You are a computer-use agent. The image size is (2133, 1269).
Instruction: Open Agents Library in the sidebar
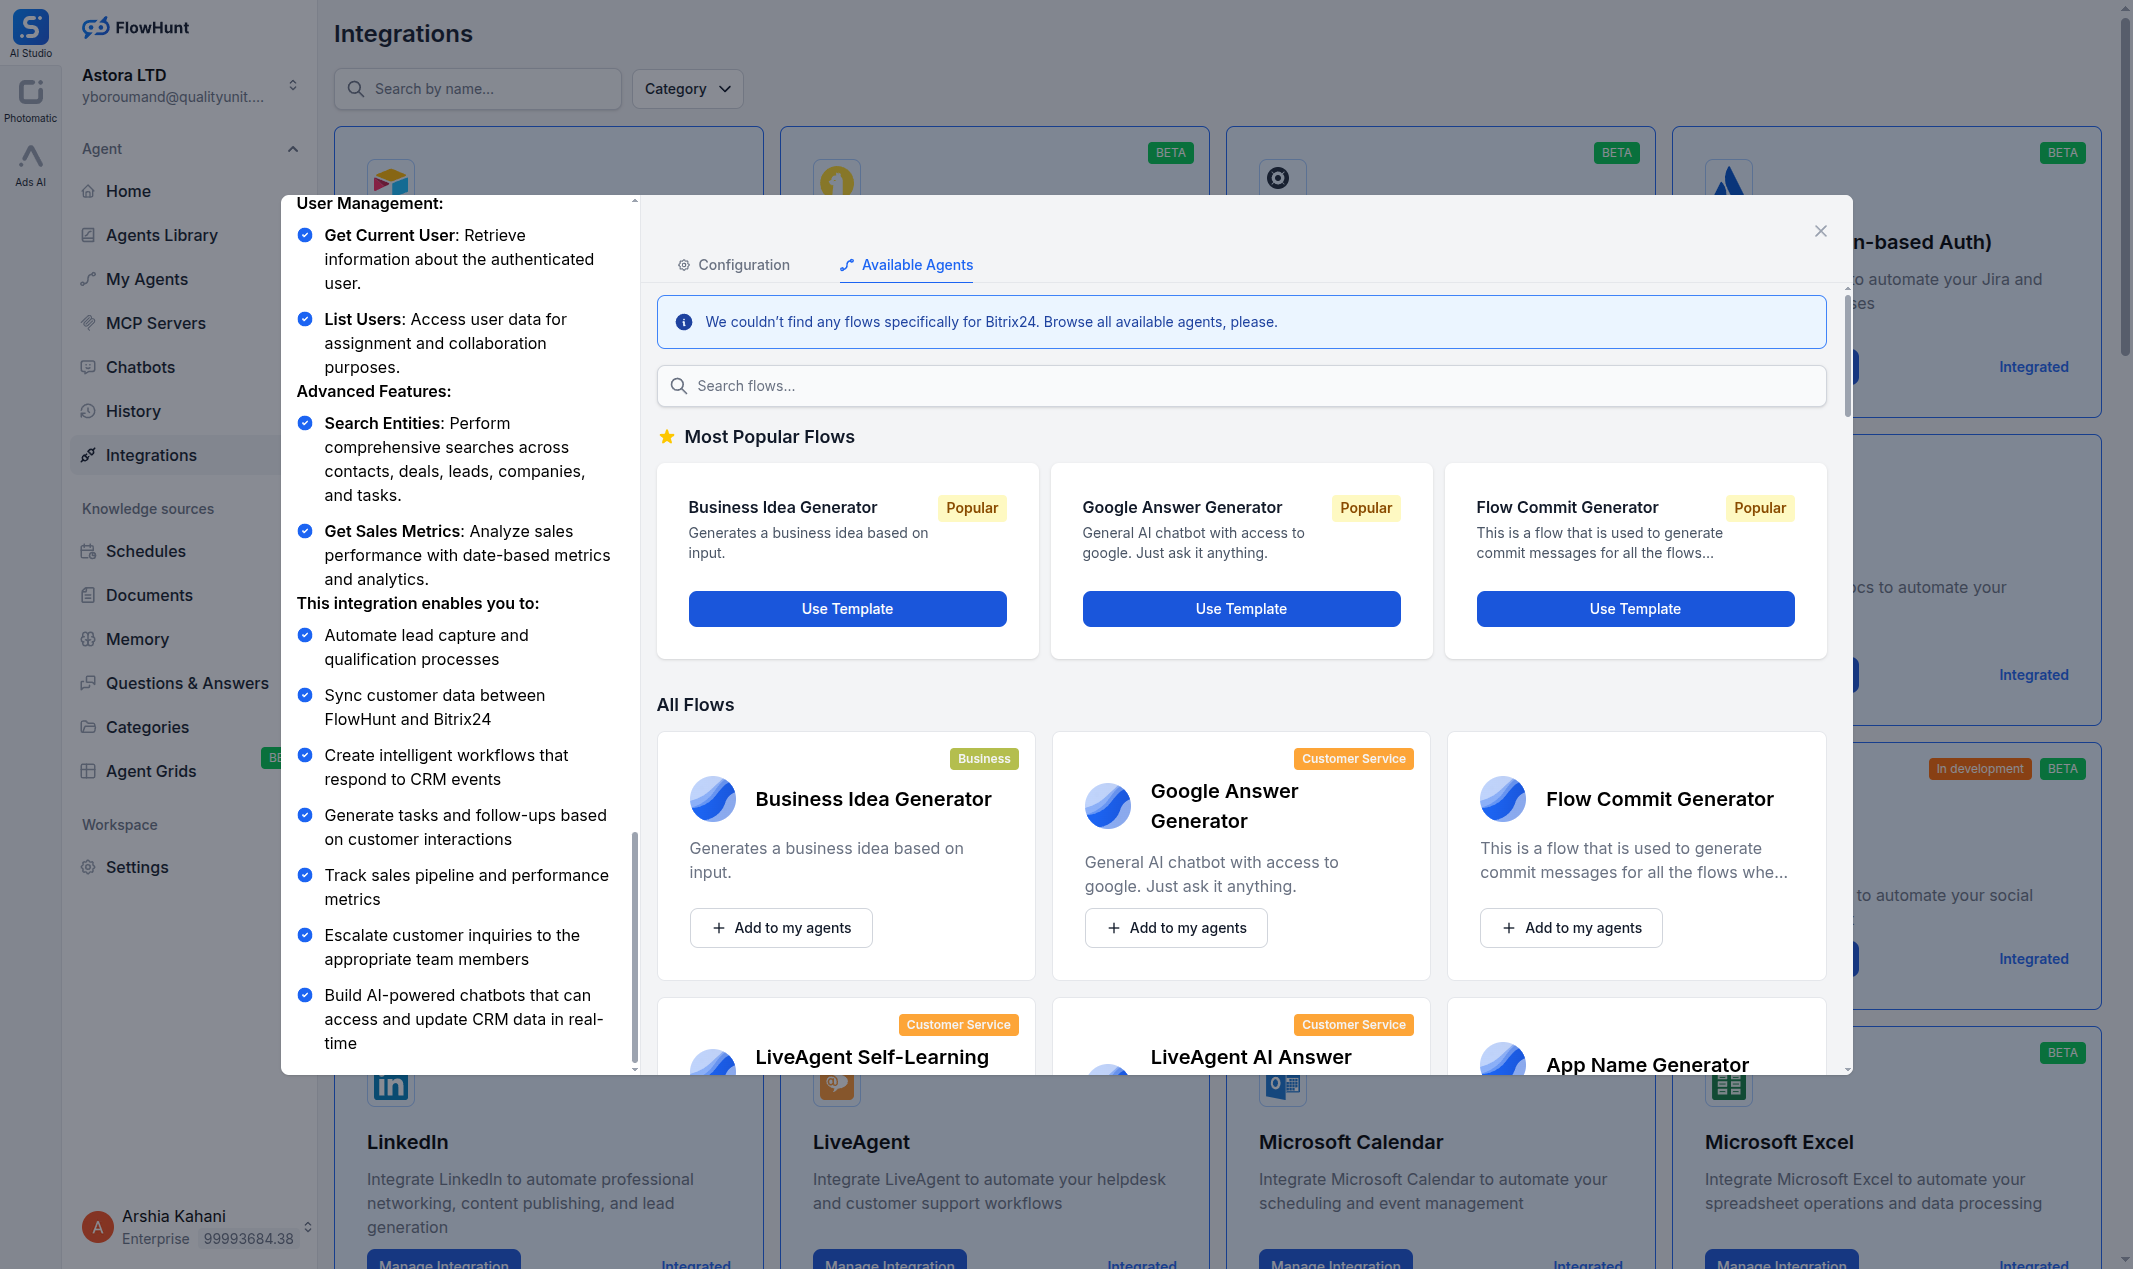point(161,235)
